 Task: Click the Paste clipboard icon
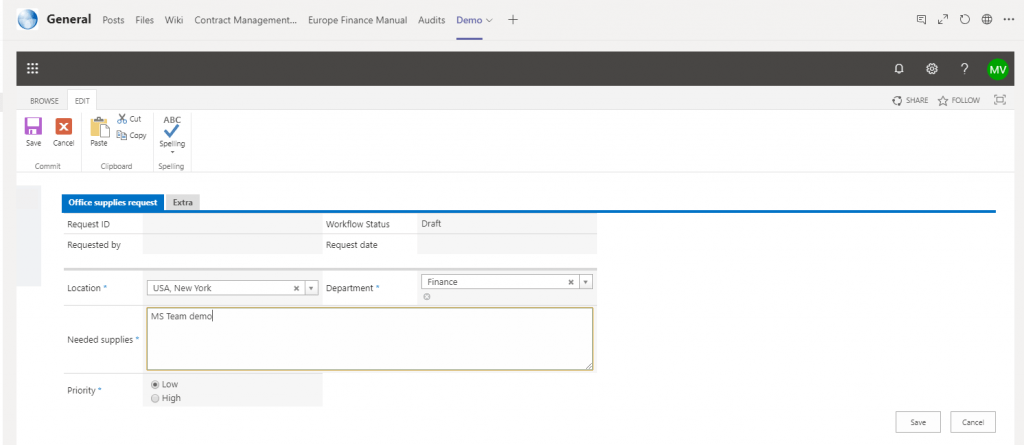point(99,127)
